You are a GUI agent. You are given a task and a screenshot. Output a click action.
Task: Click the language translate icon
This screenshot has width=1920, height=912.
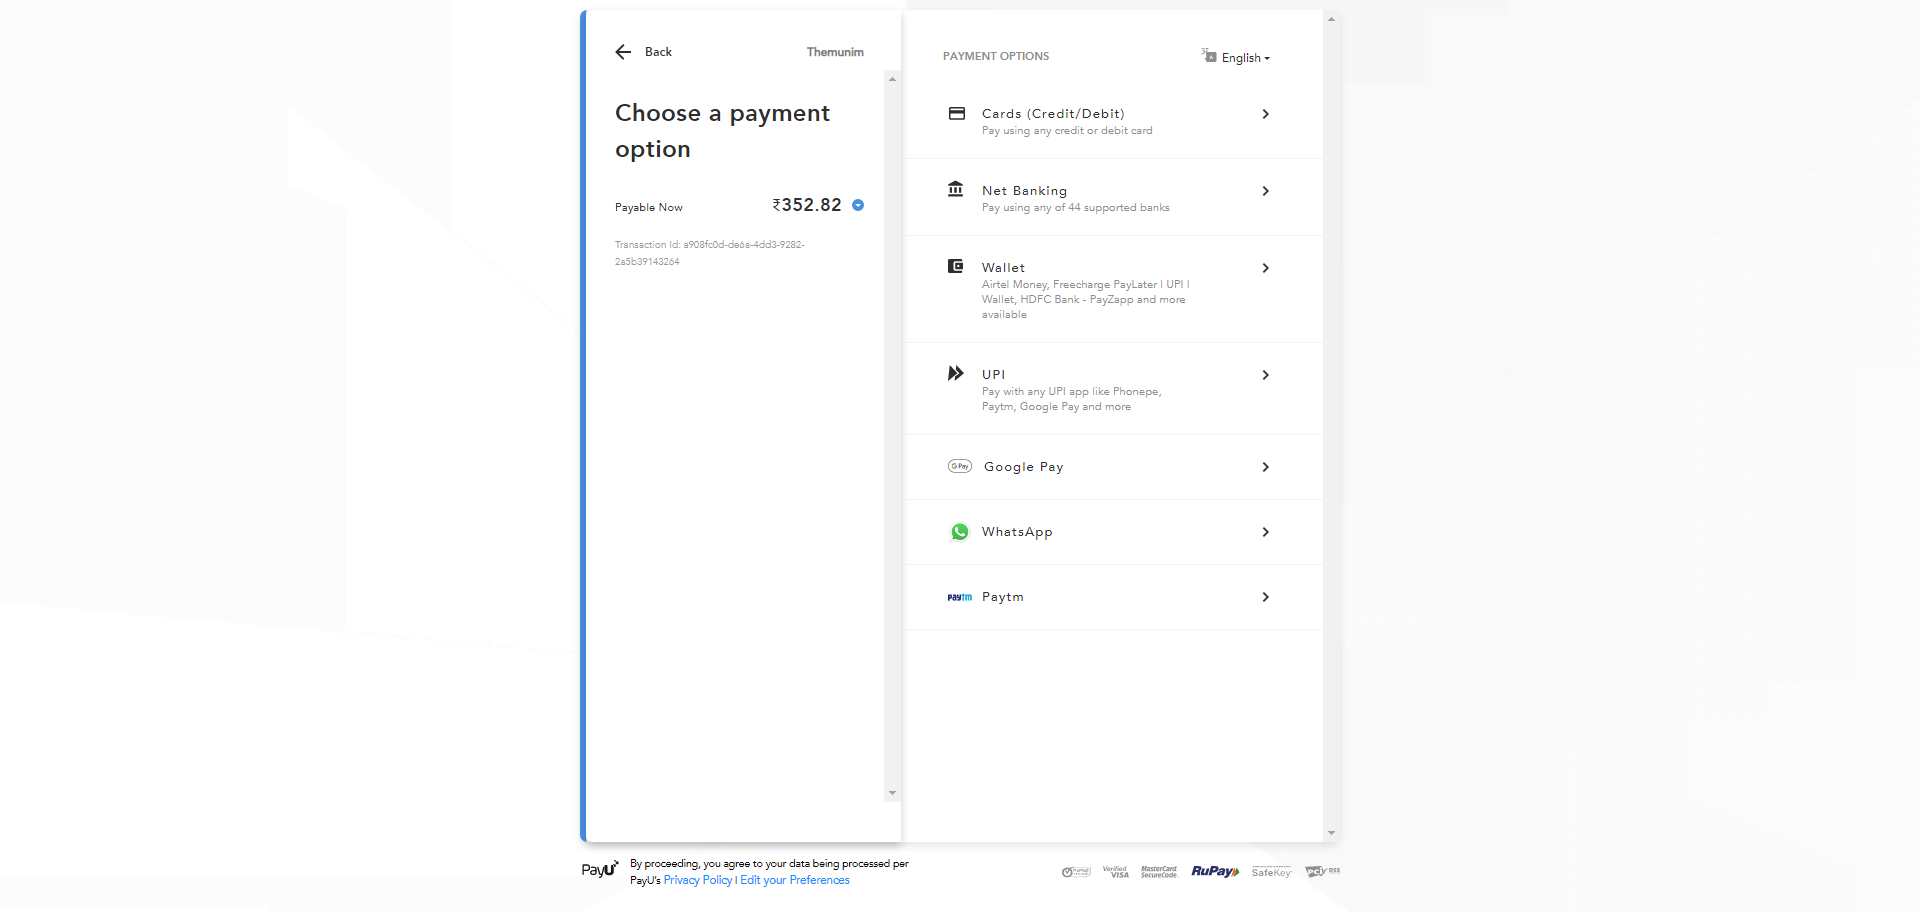[x=1209, y=56]
